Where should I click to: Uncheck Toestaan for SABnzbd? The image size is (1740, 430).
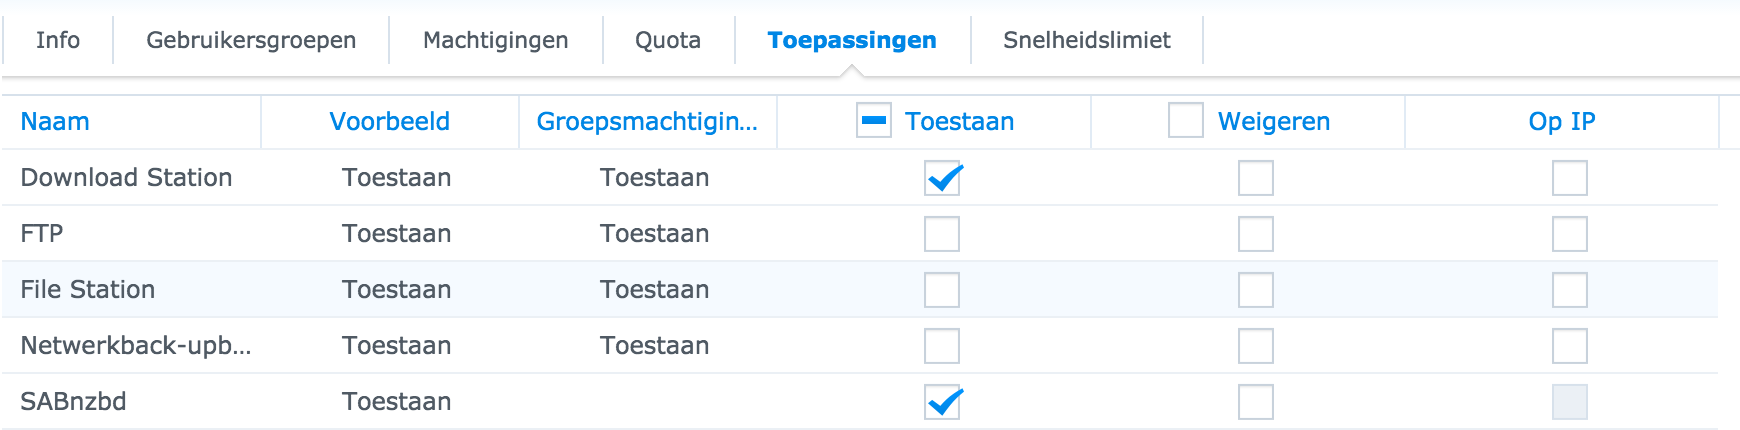[x=942, y=402]
